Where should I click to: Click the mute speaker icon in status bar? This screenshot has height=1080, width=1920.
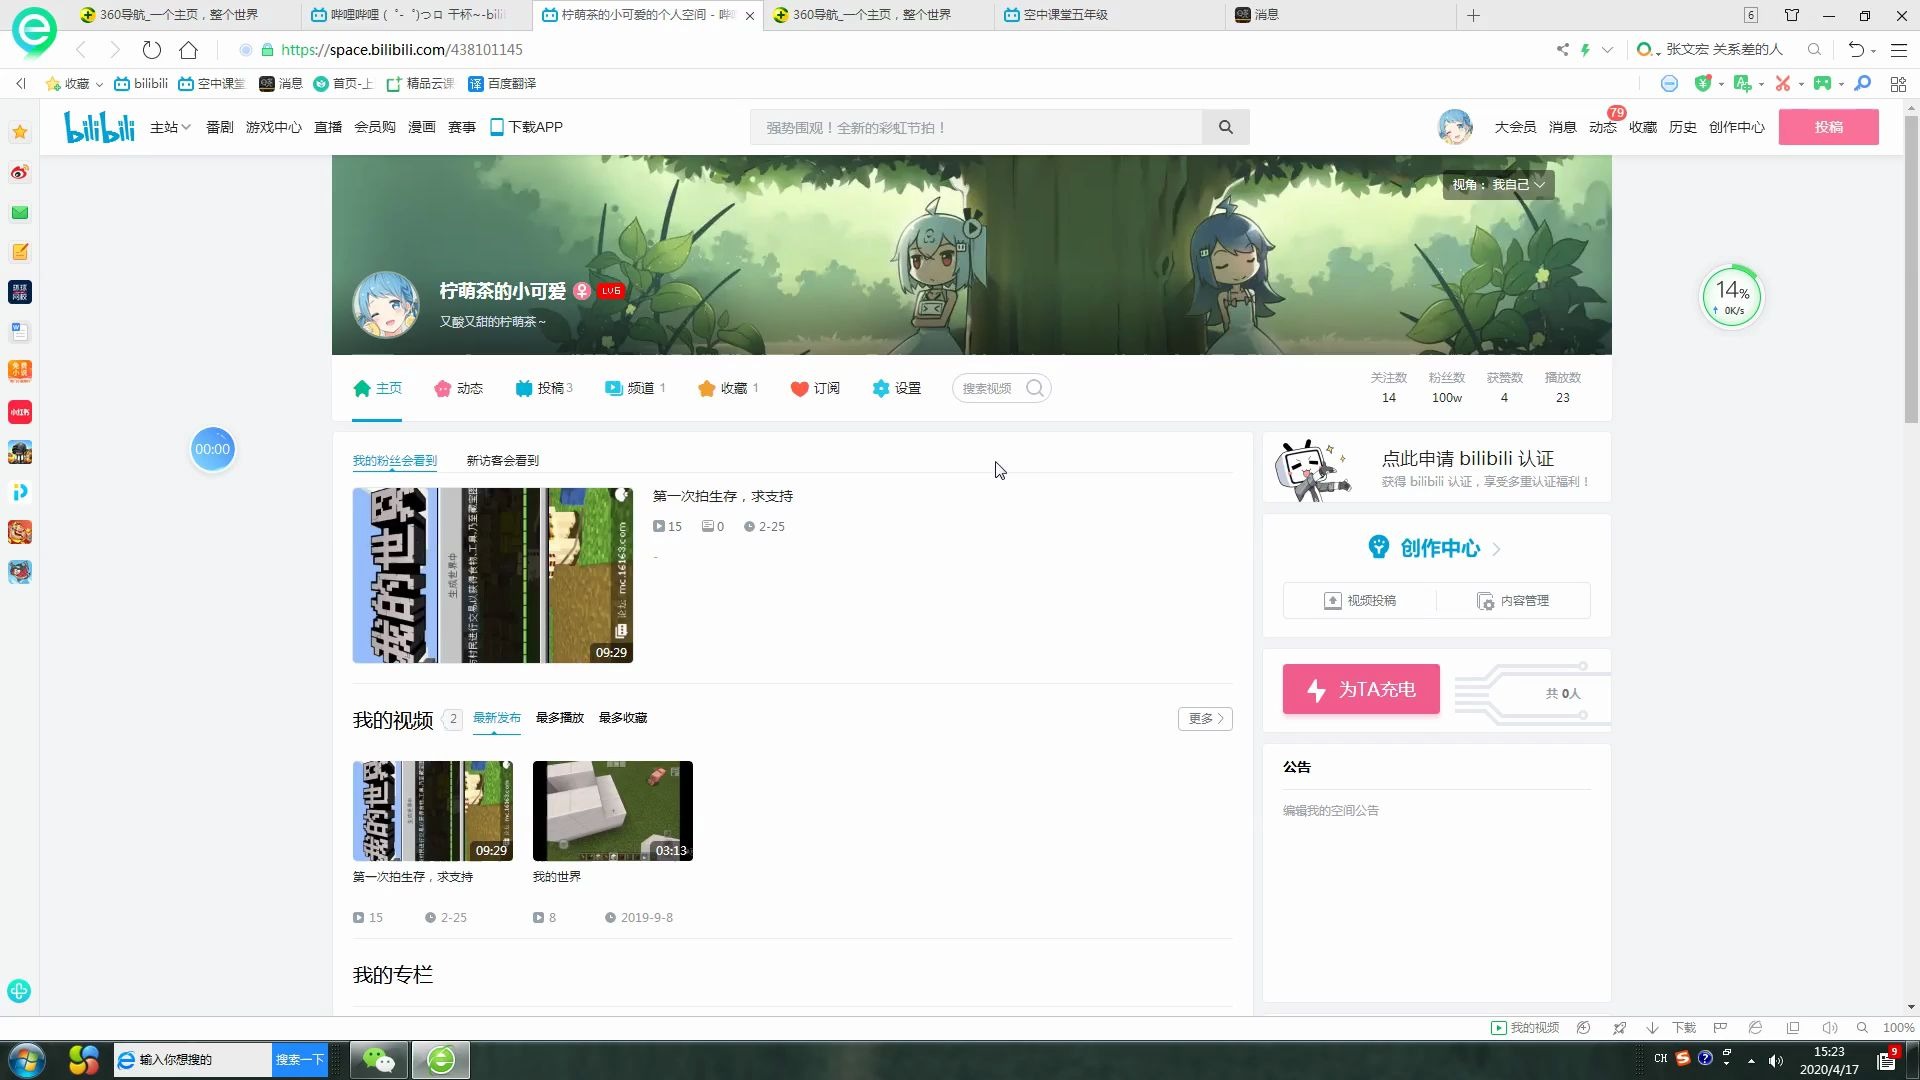1829,1027
